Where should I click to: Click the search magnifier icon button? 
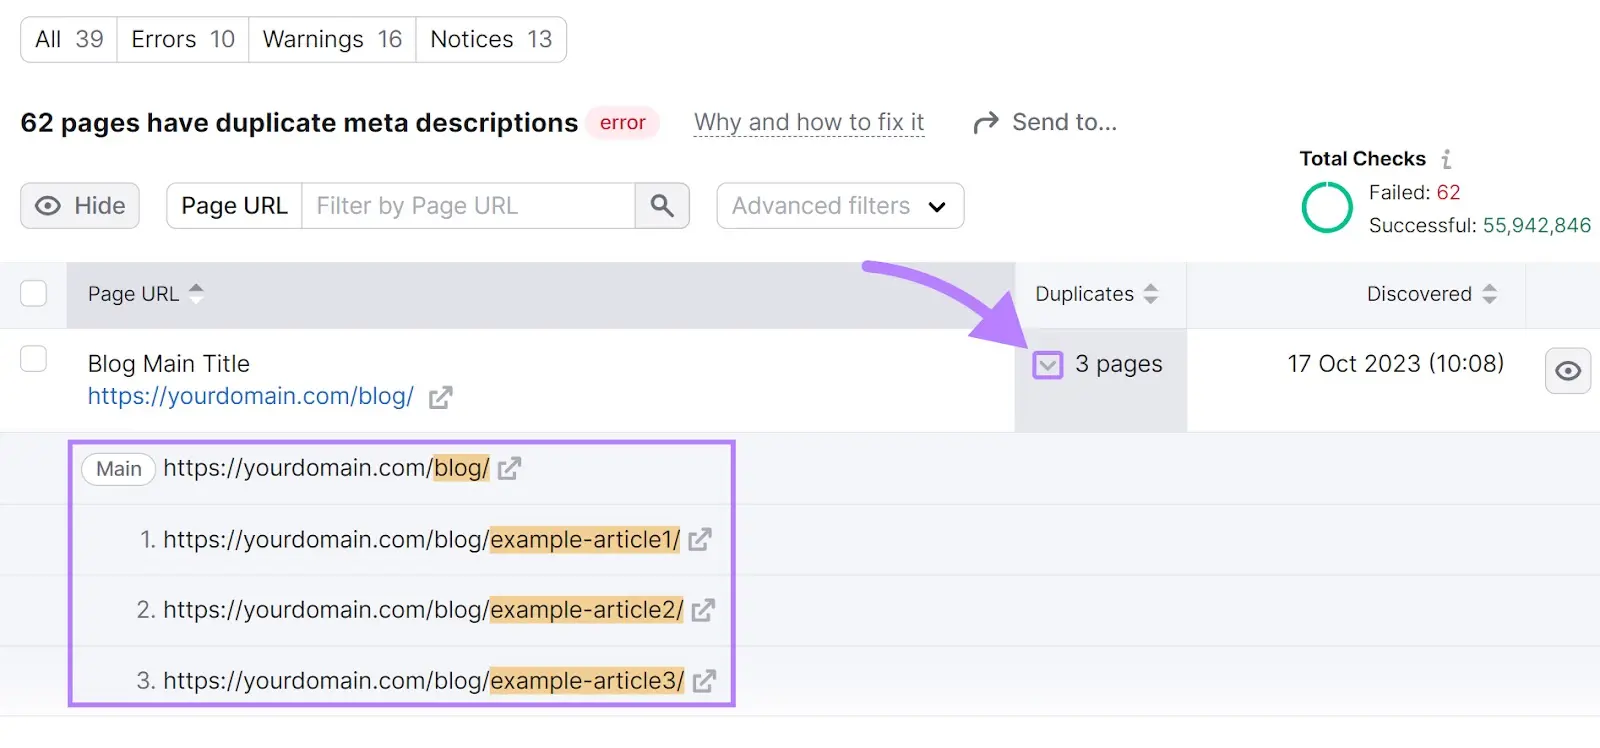click(662, 206)
